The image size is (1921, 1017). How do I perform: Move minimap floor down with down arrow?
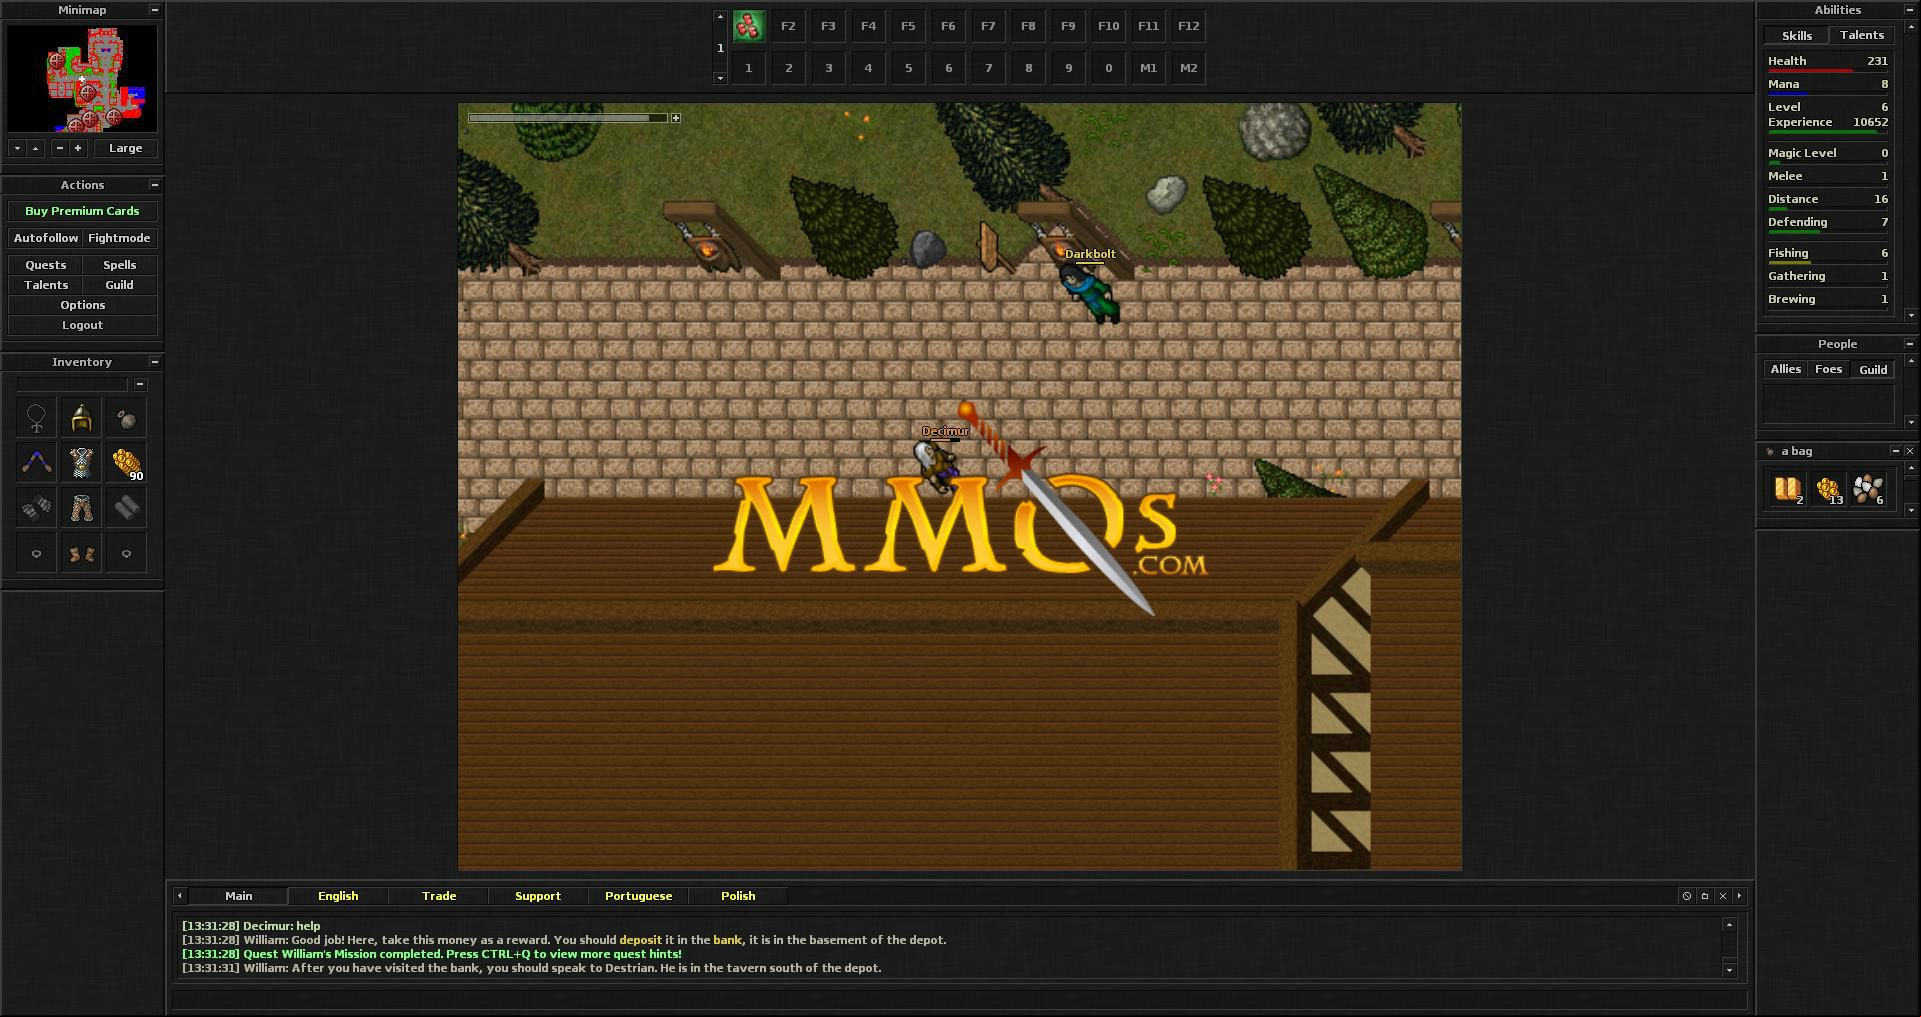pyautogui.click(x=17, y=148)
